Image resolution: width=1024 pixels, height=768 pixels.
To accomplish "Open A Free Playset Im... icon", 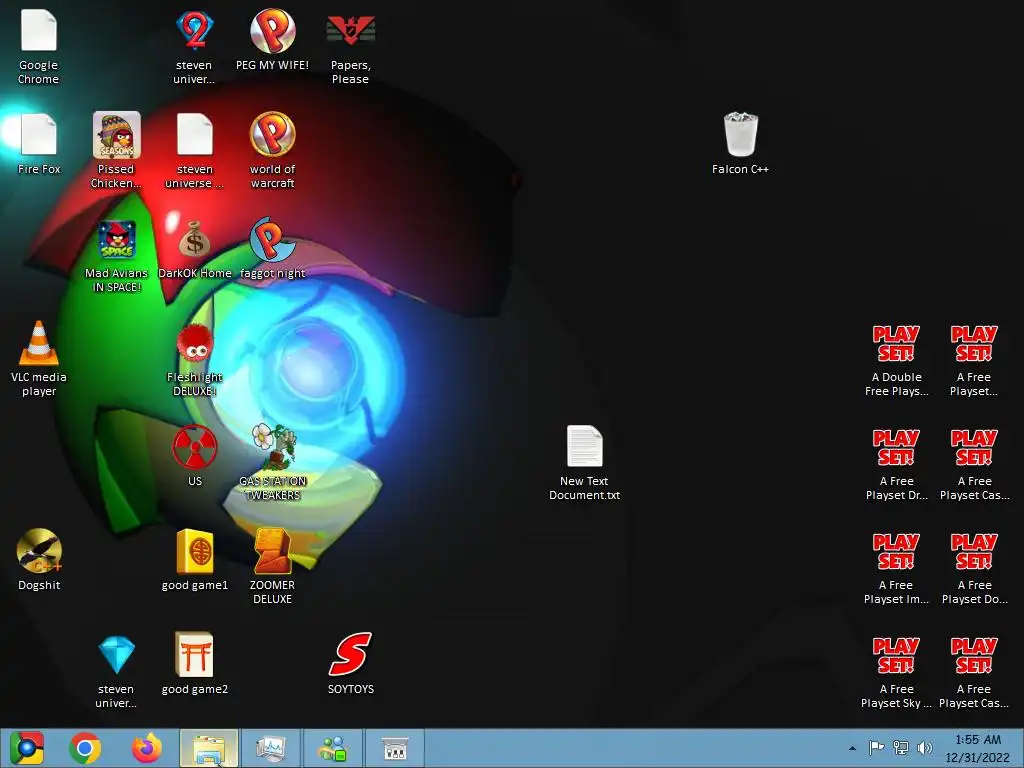I will tap(896, 551).
